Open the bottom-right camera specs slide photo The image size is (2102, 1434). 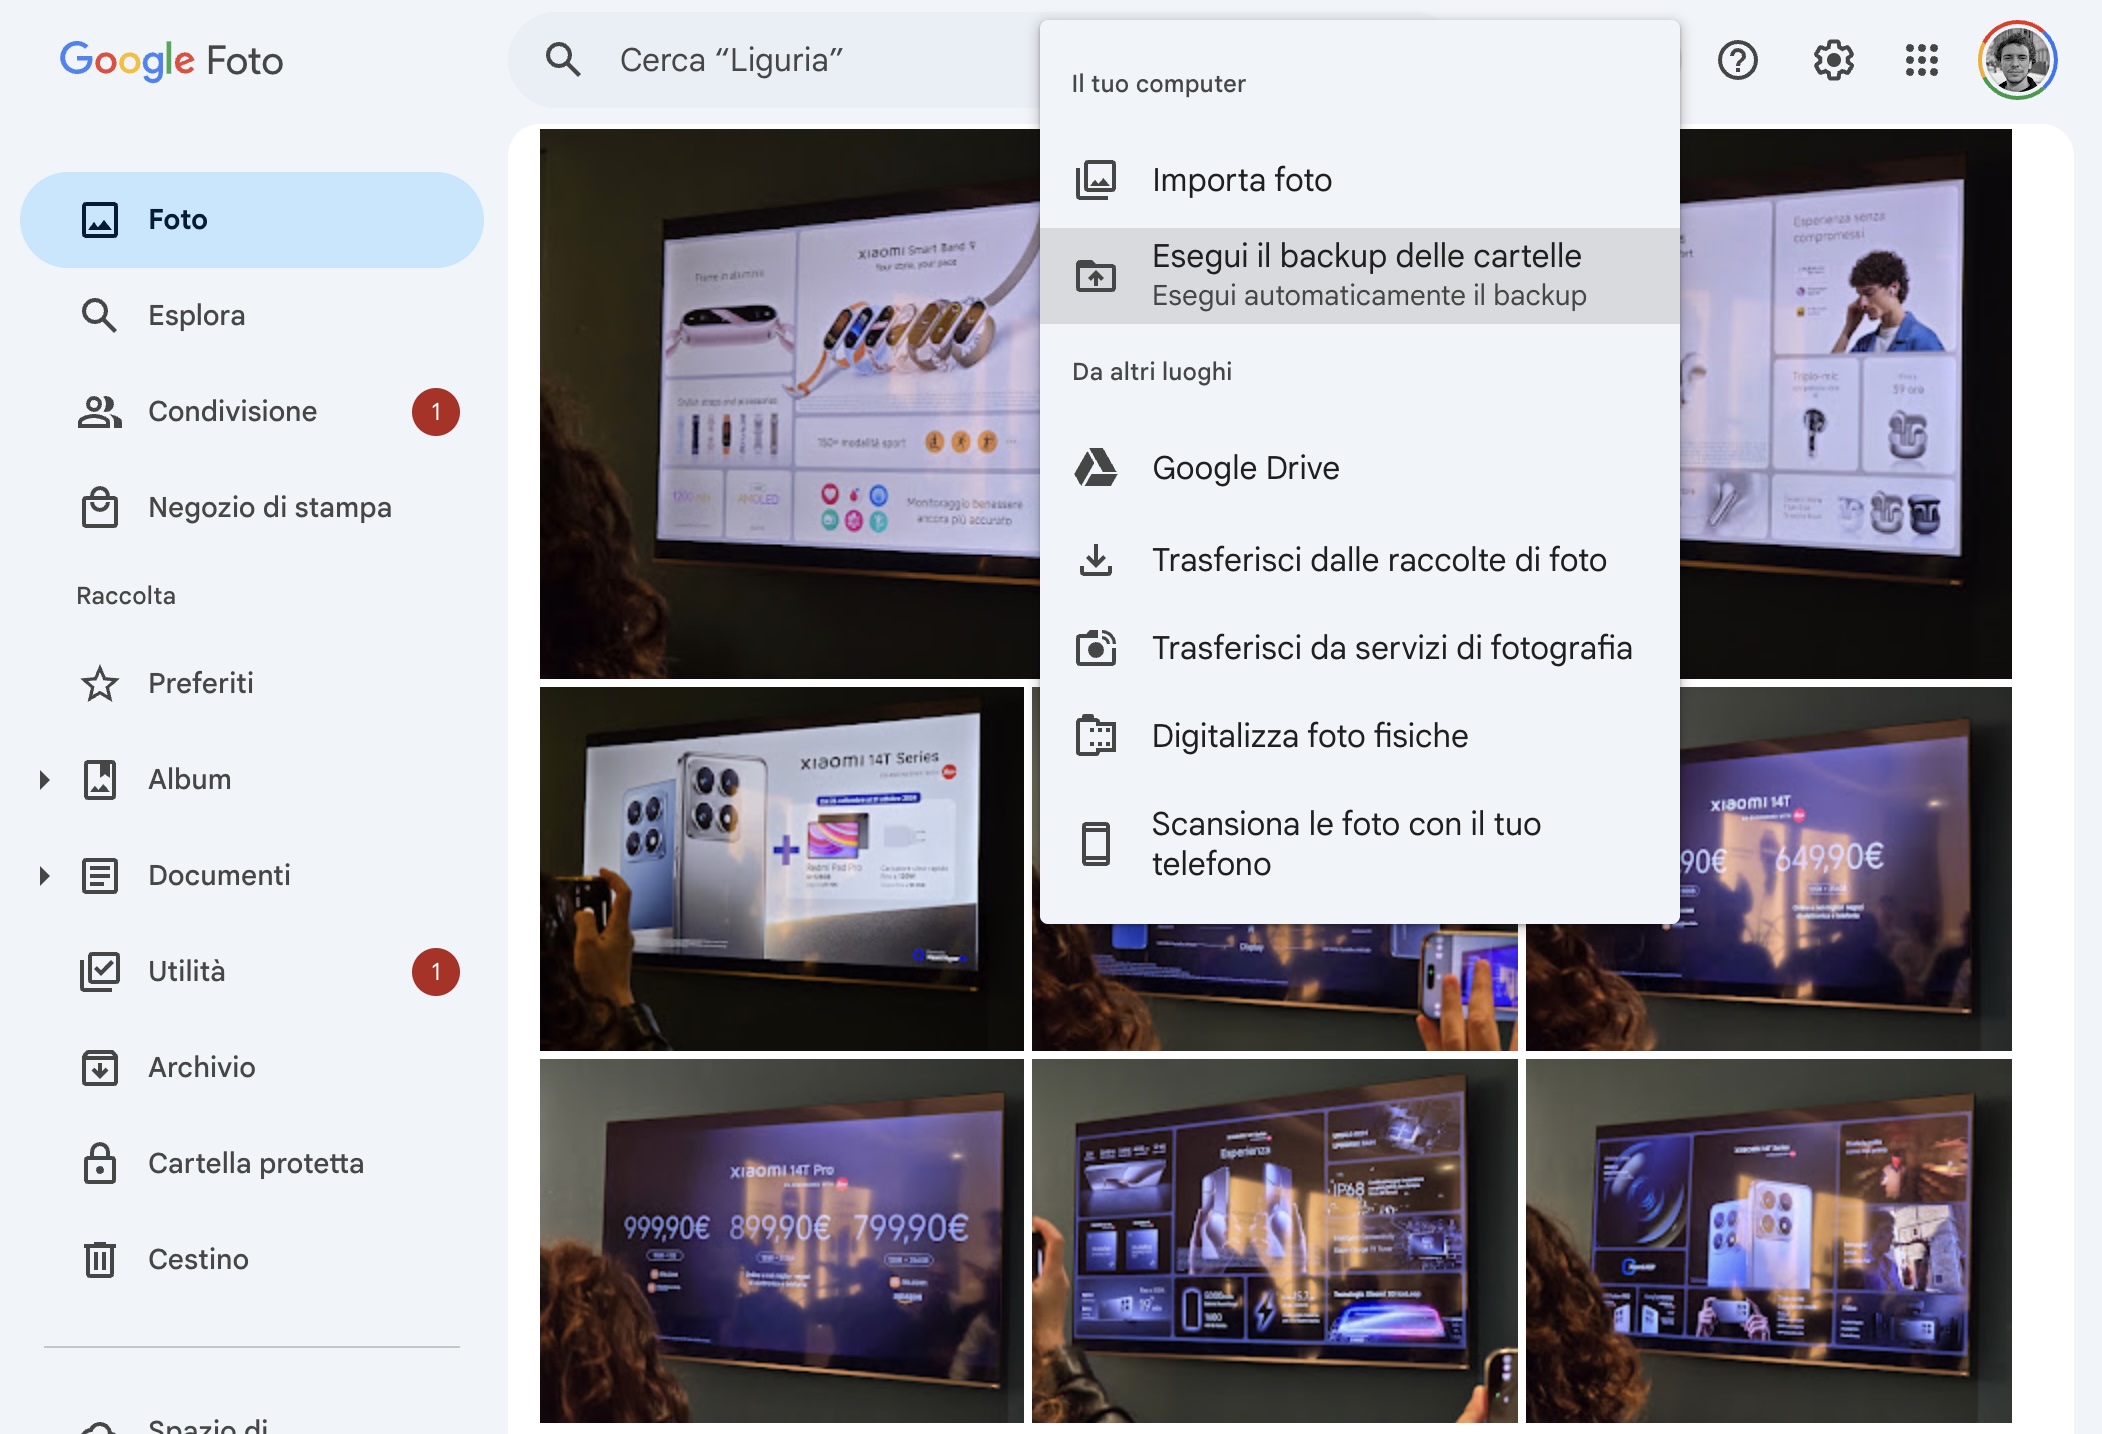click(1769, 1240)
